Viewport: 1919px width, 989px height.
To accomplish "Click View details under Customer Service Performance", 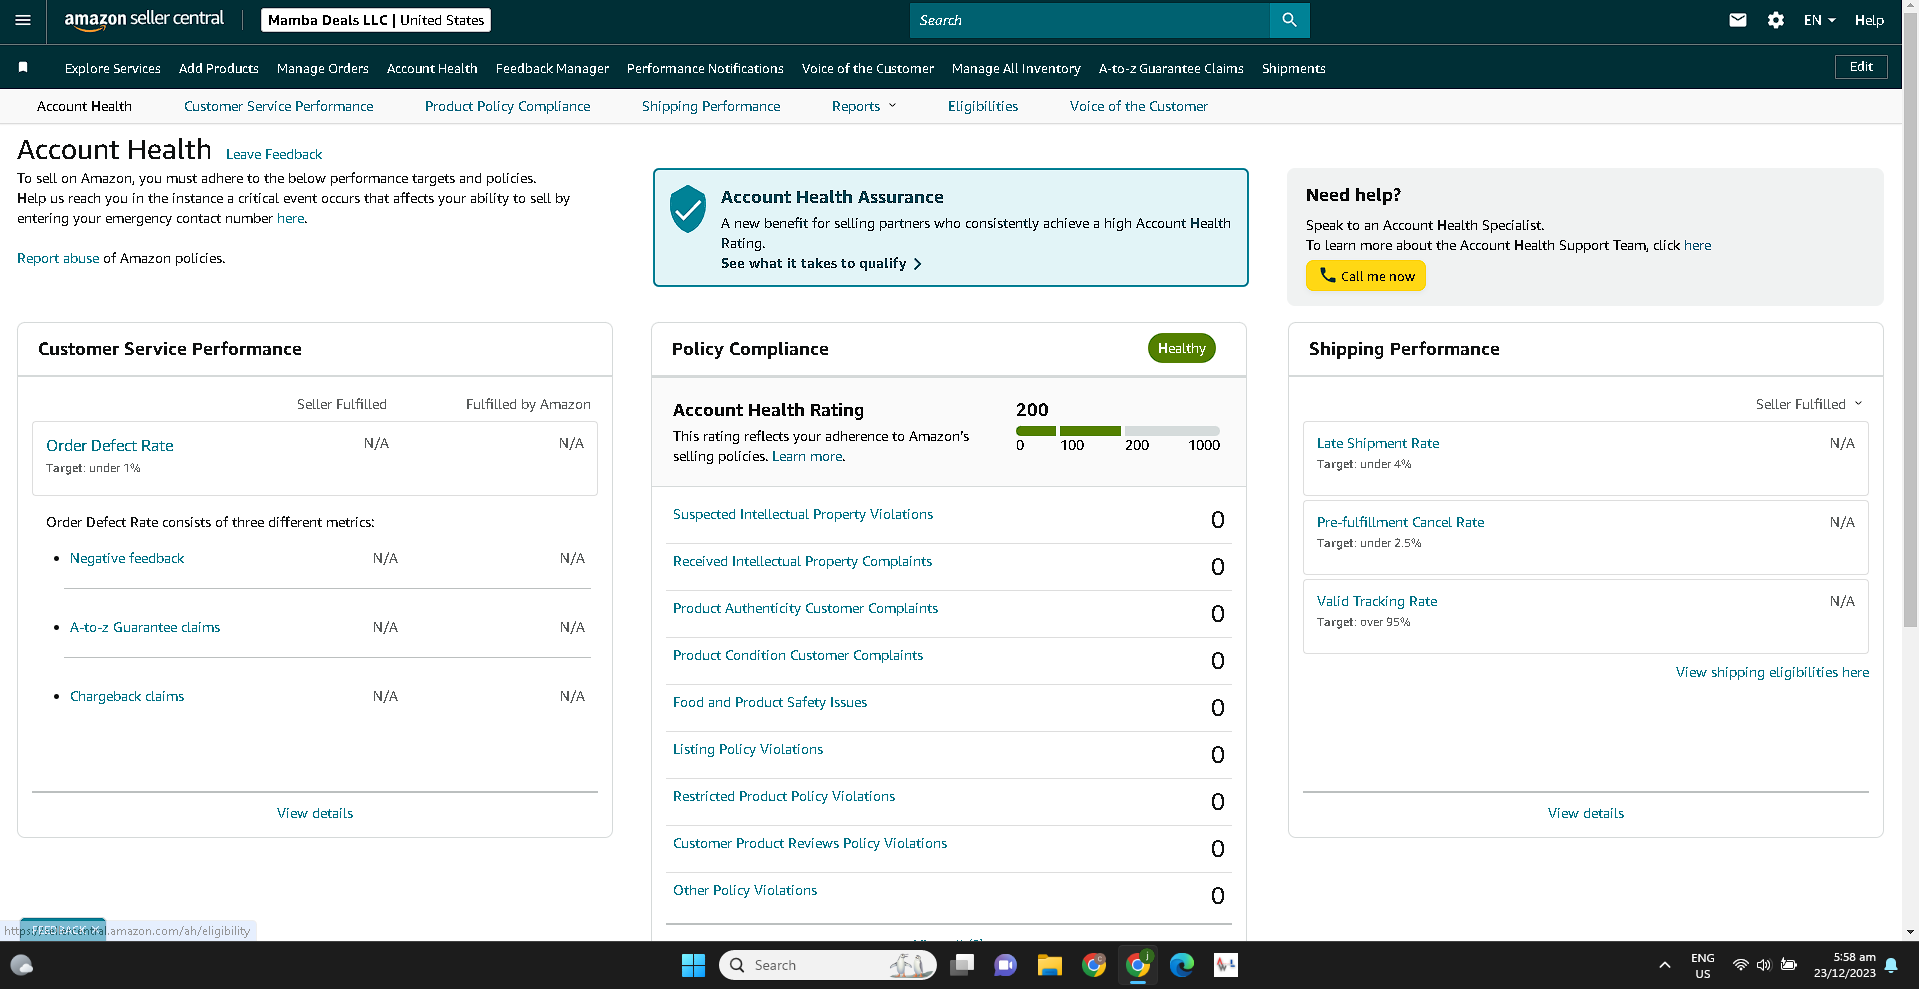I will click(x=315, y=813).
